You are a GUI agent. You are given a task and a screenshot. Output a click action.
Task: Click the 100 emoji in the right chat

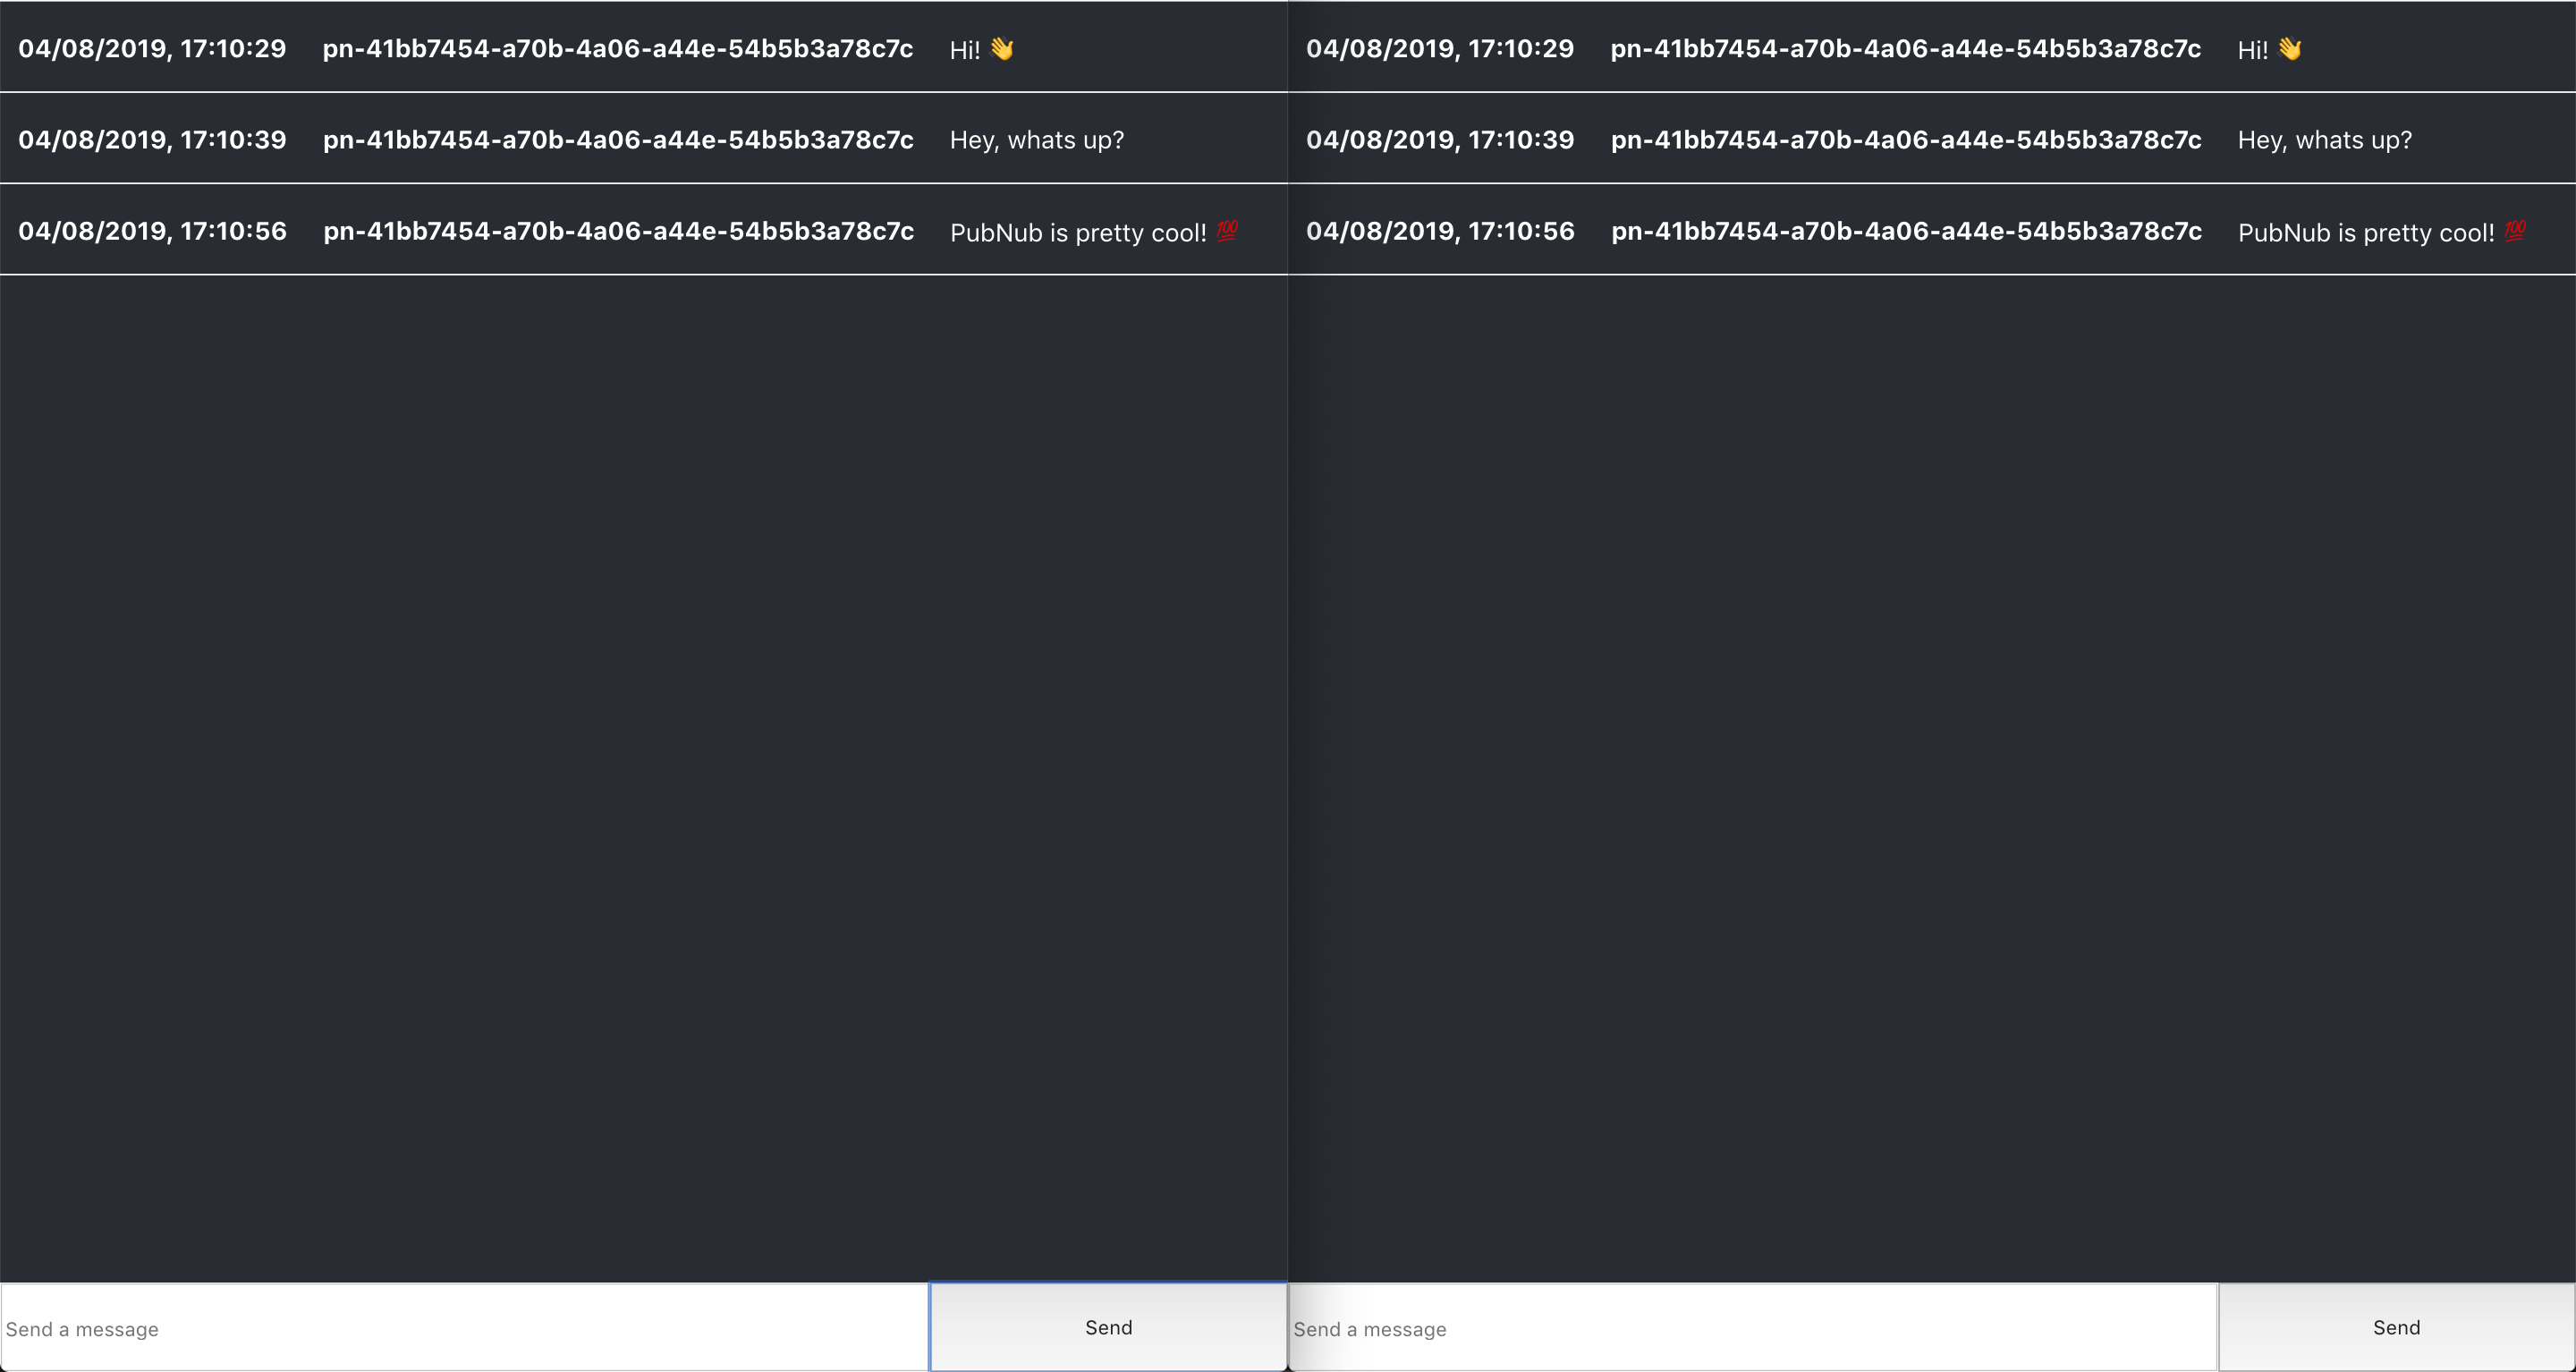tap(2516, 231)
